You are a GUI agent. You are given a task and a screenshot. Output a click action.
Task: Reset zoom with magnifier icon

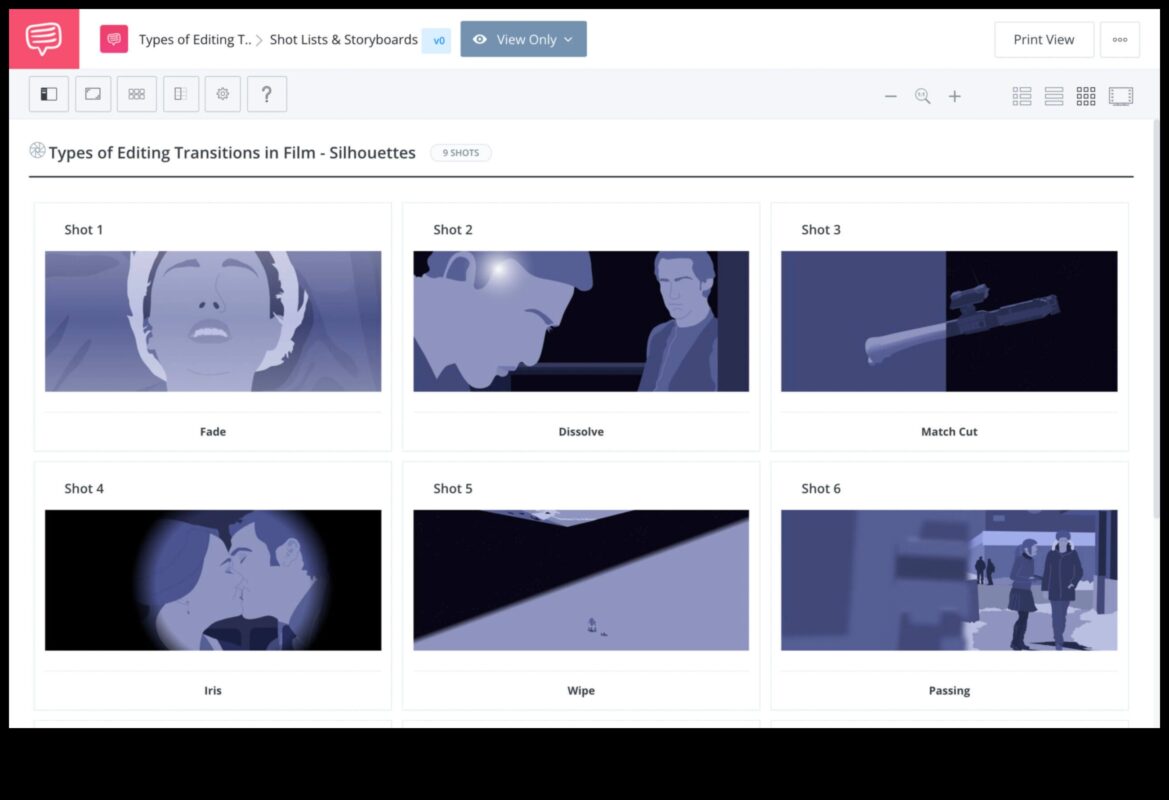(922, 96)
